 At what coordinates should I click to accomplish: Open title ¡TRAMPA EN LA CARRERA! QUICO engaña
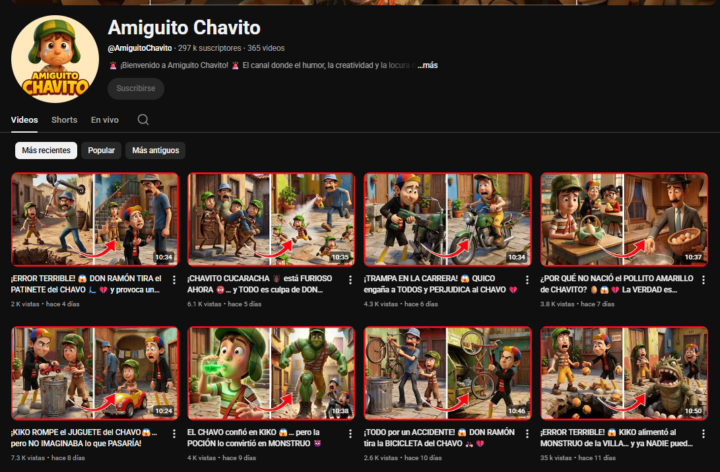(440, 284)
